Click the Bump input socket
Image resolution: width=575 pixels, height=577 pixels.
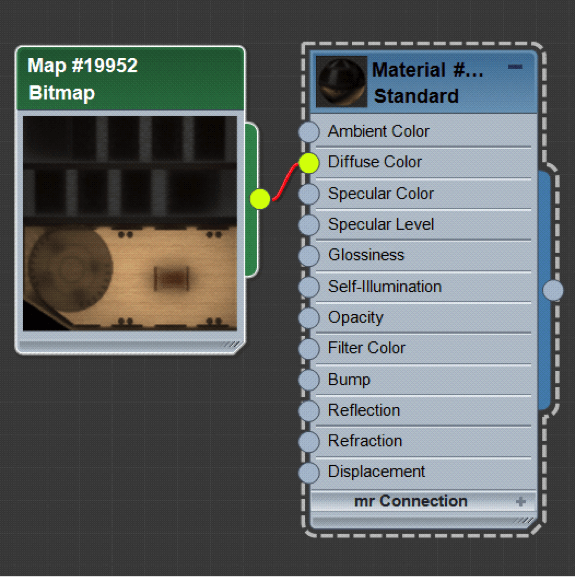pos(309,380)
